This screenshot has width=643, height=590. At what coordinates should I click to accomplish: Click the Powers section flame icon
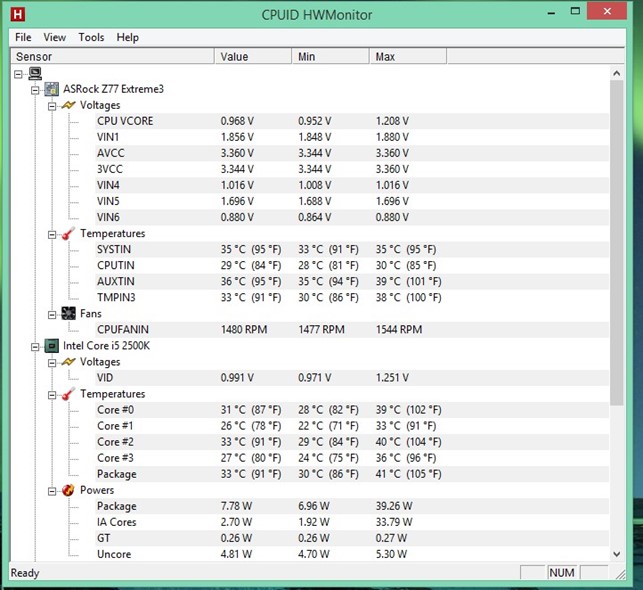click(x=68, y=490)
